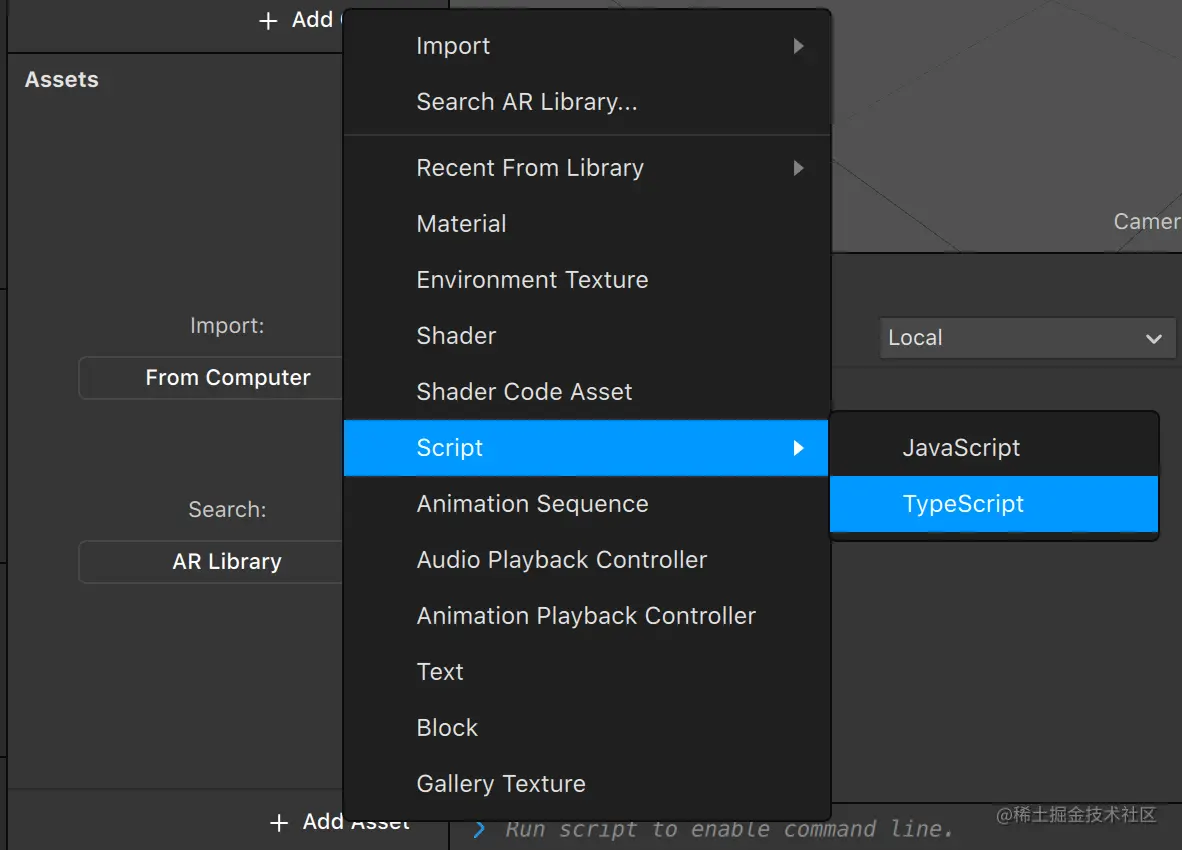This screenshot has width=1182, height=850.
Task: Create a TypeScript script
Action: tap(963, 504)
